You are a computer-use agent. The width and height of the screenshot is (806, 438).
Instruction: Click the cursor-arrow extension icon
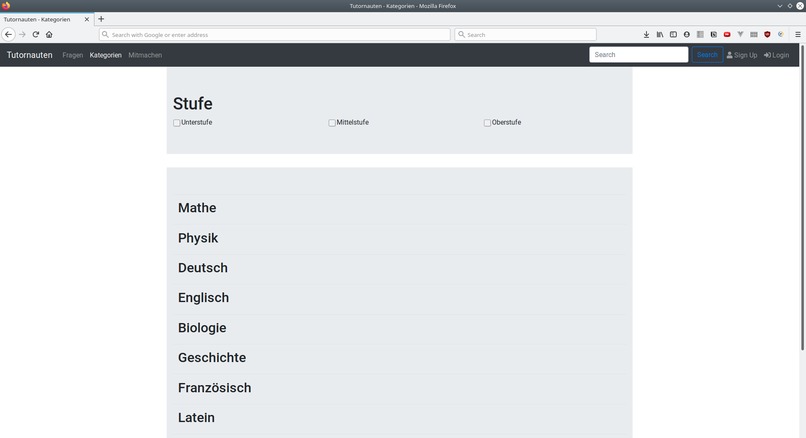click(713, 34)
